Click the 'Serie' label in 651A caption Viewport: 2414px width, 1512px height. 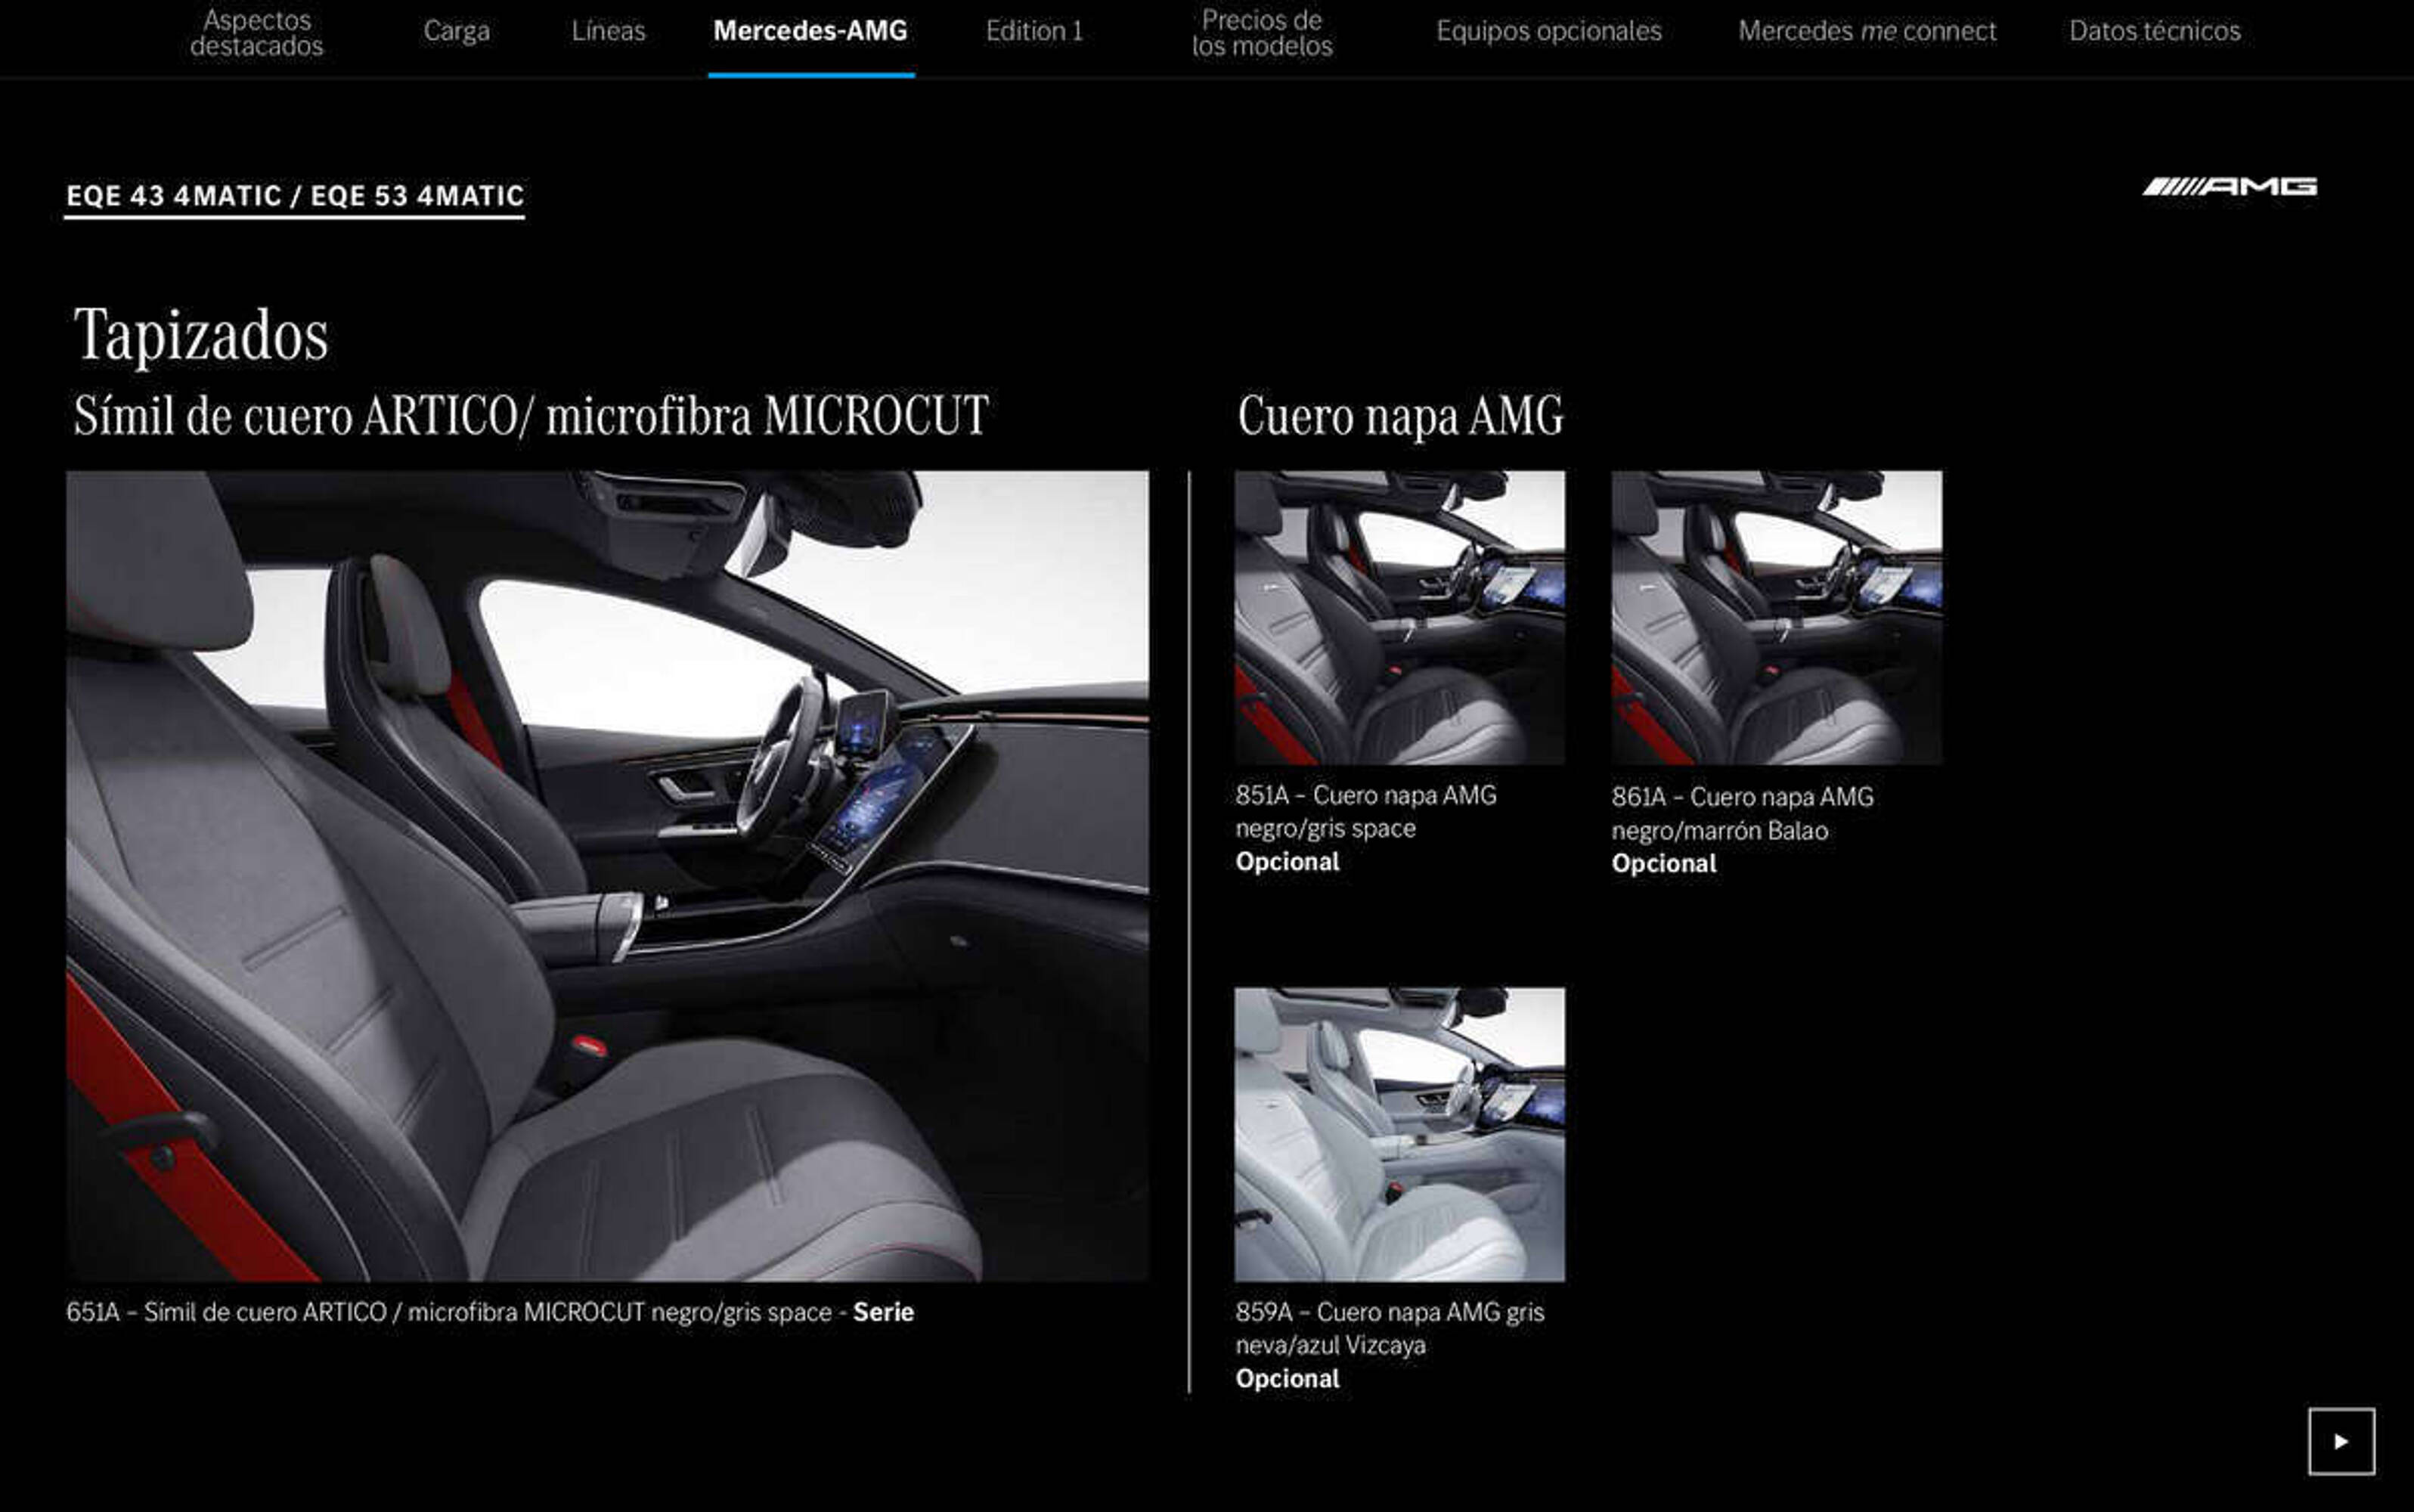883,1312
